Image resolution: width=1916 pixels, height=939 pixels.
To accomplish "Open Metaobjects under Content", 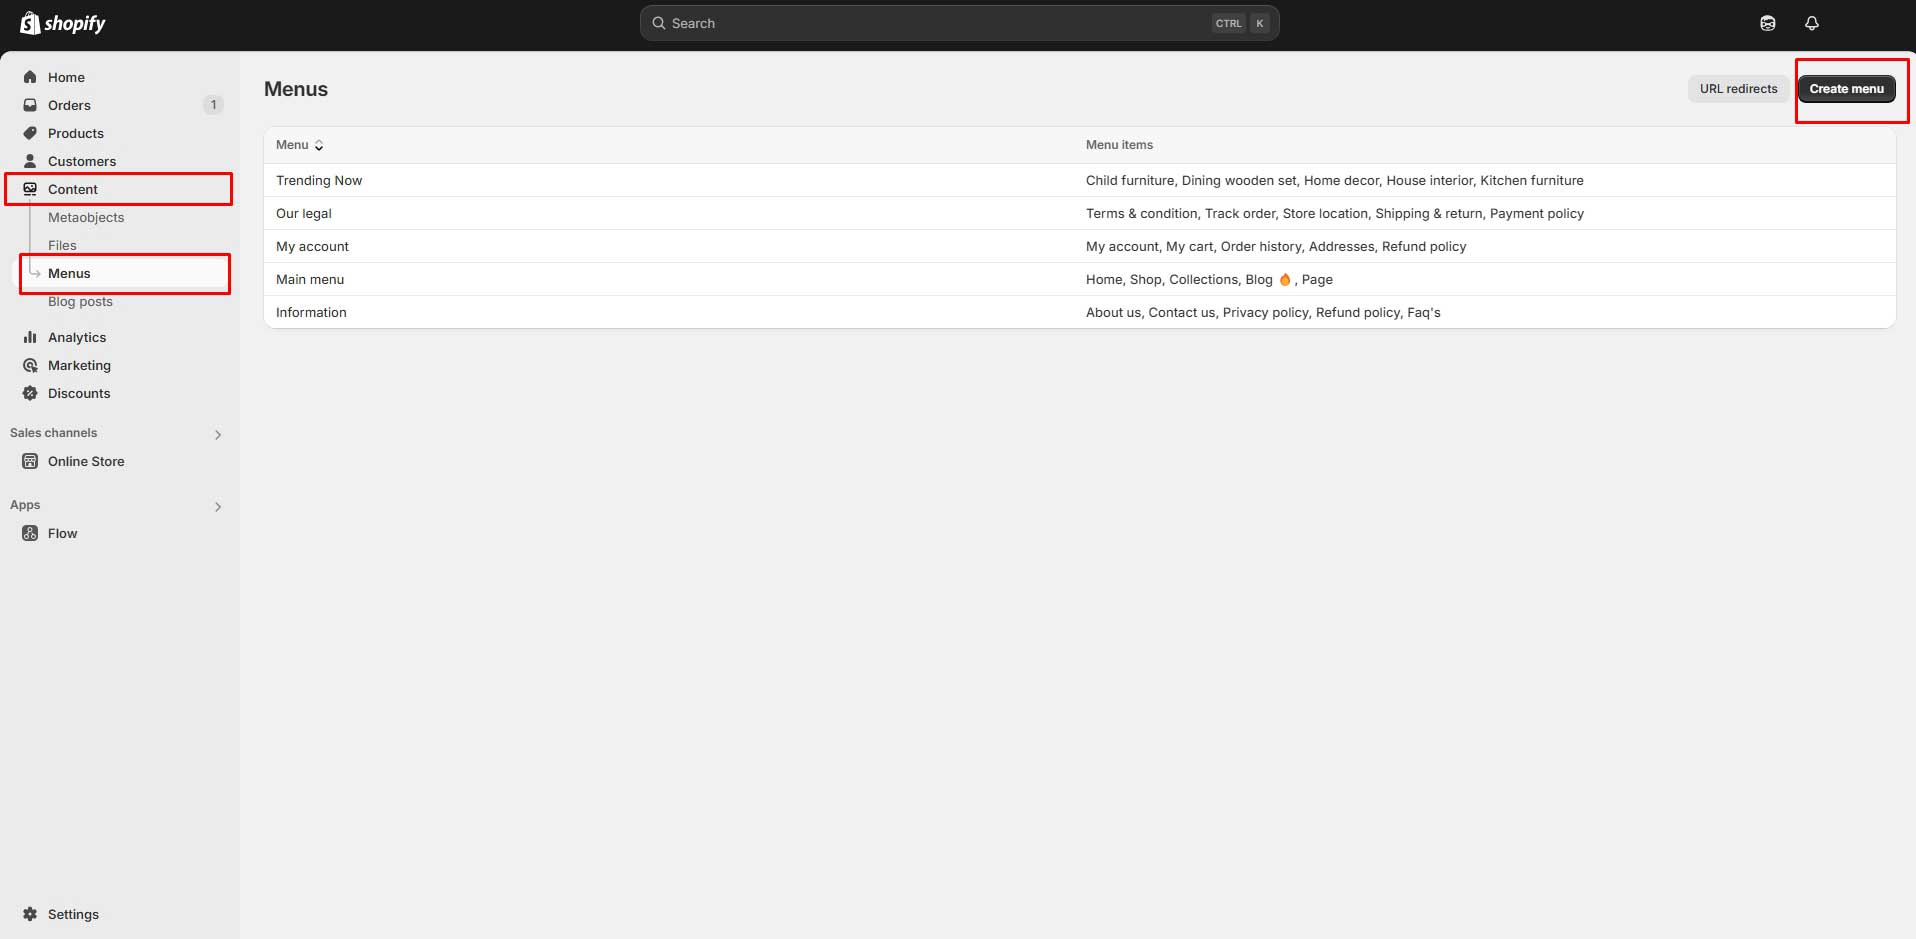I will (86, 217).
